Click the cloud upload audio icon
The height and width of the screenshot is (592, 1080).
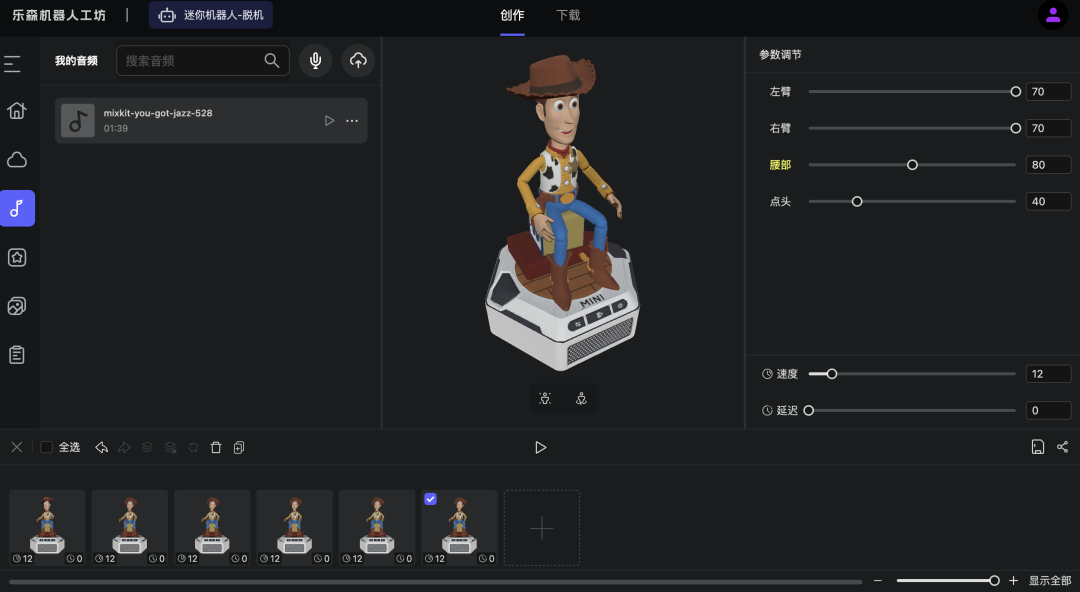(358, 61)
